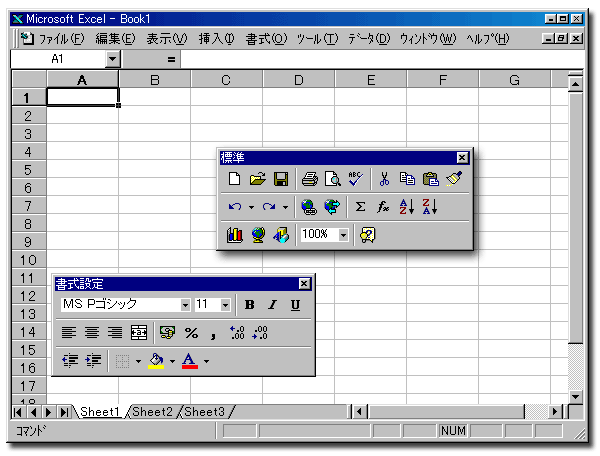Insert hyperlink with globe-chain icon

pyautogui.click(x=308, y=207)
